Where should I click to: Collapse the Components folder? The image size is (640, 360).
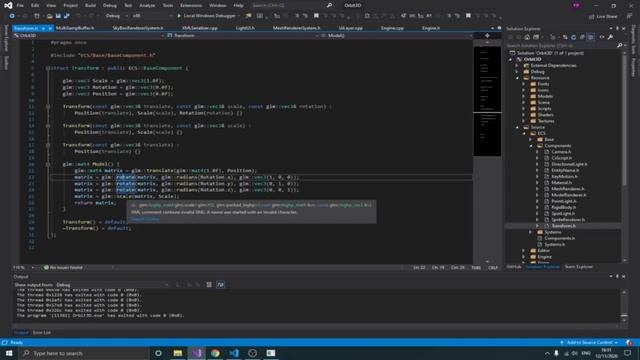pyautogui.click(x=531, y=146)
